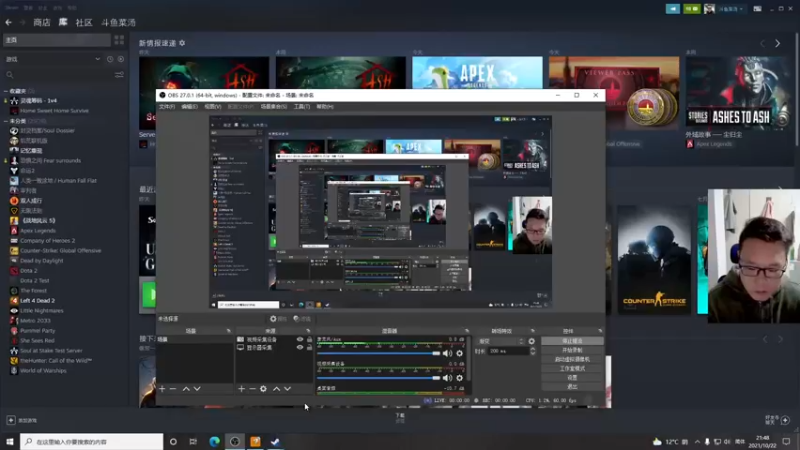Screen dimensions: 800x450
Task: Move source down in OBS sources list
Action: tap(287, 389)
